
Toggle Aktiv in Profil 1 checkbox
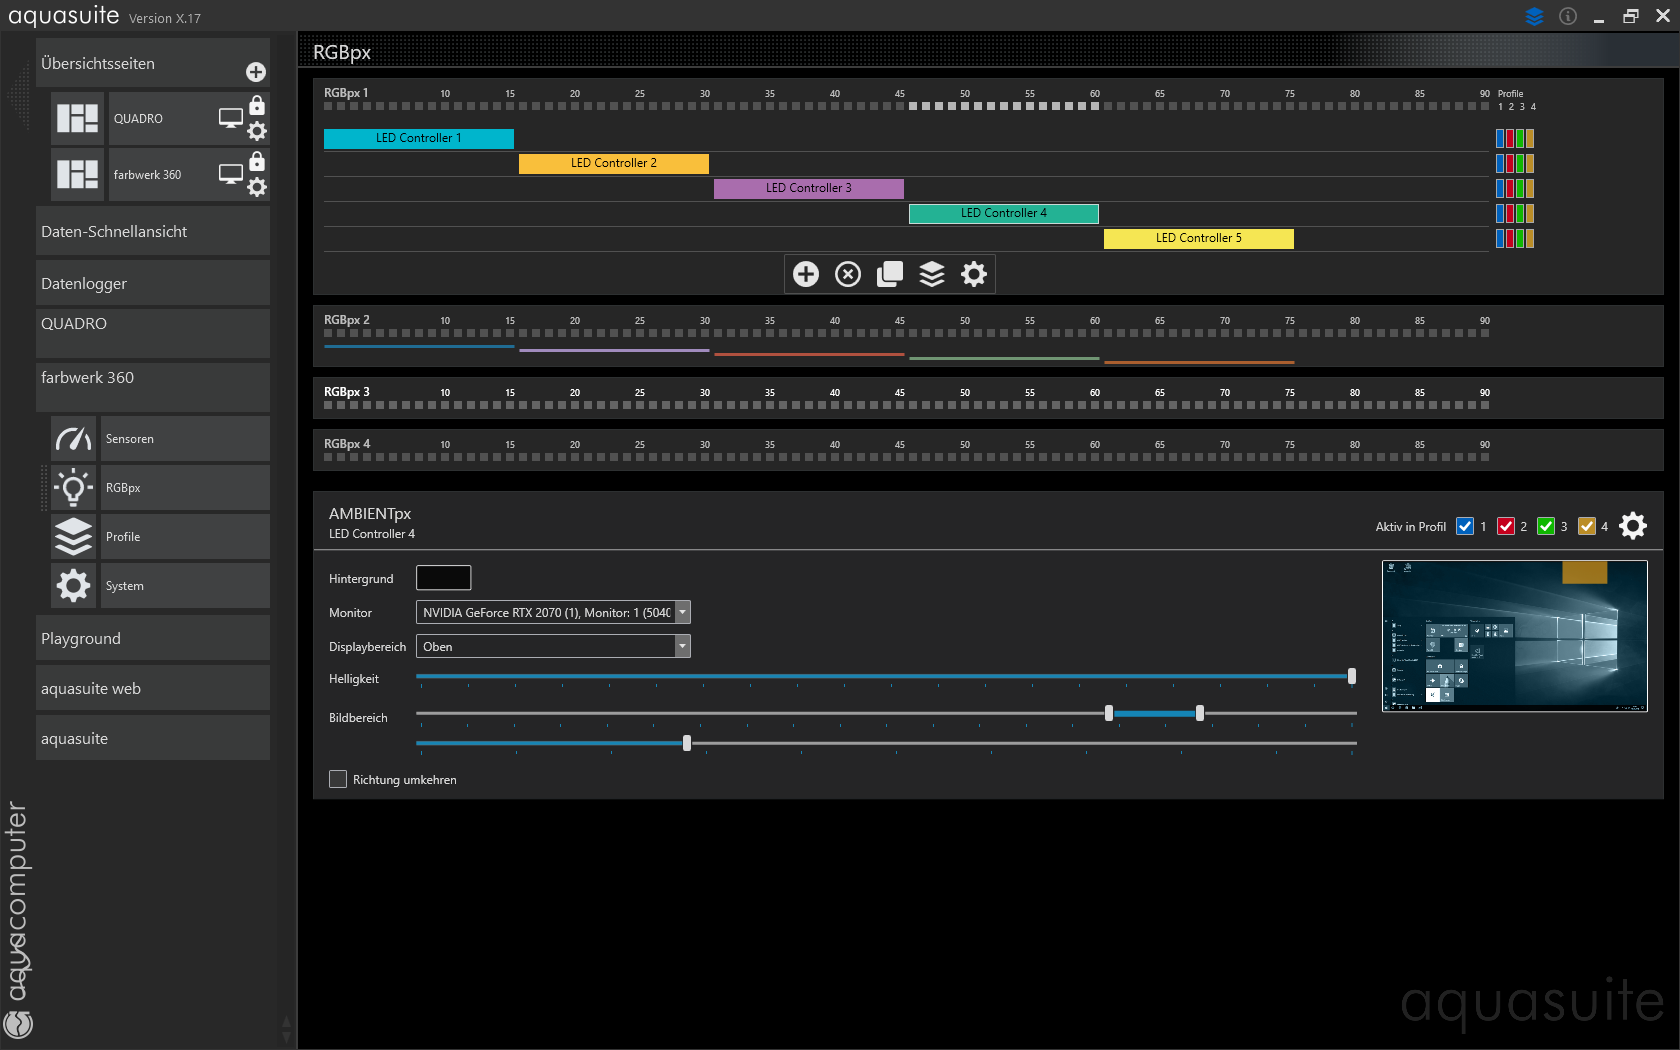[x=1465, y=526]
